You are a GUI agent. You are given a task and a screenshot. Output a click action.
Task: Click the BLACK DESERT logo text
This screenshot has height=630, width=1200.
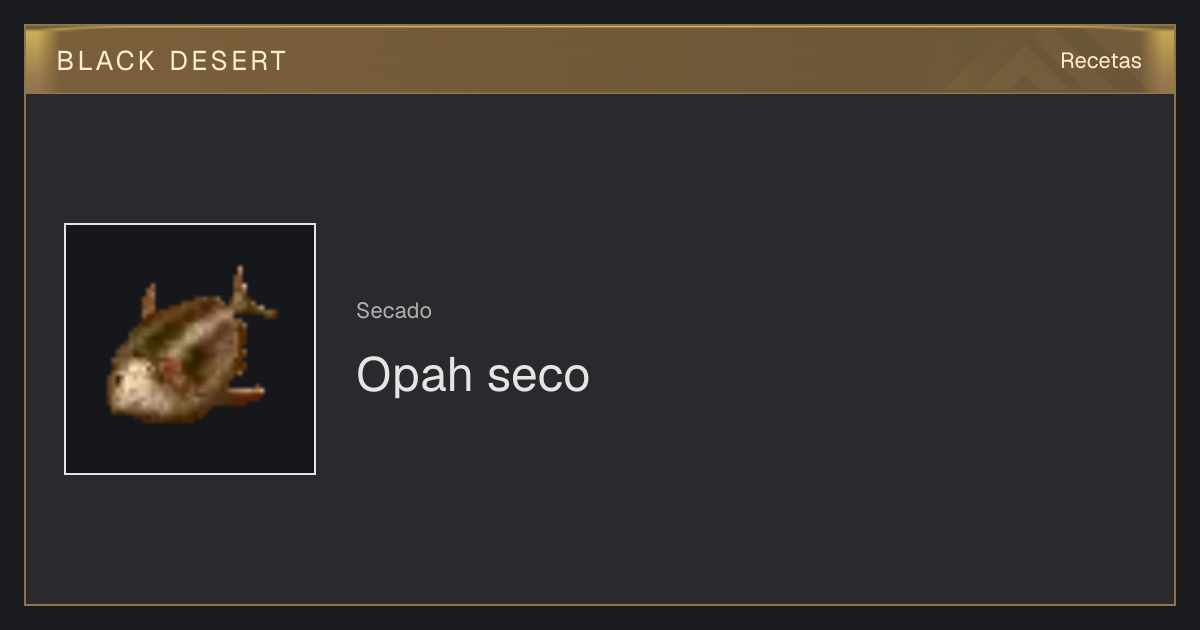(x=172, y=61)
